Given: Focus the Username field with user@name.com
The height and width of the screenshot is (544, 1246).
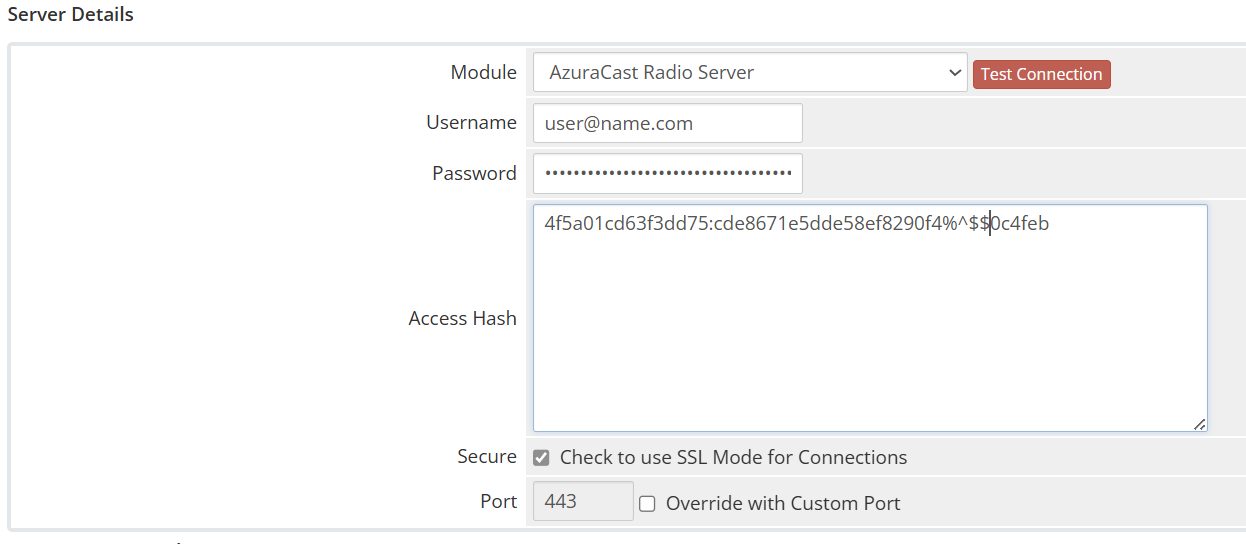Looking at the screenshot, I should (x=667, y=123).
